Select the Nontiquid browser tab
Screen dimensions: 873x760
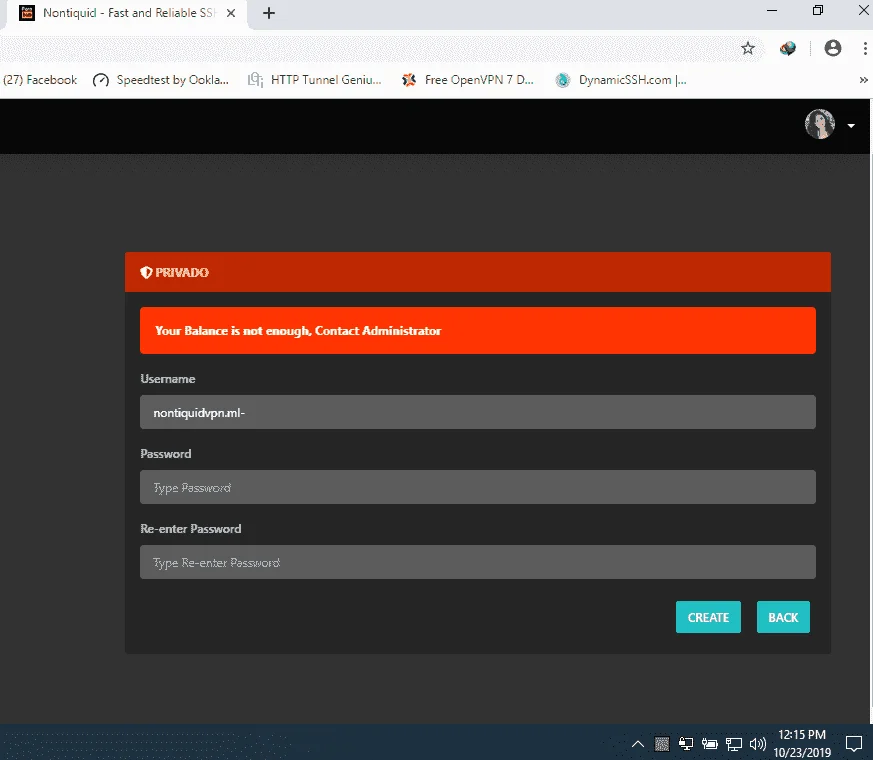point(127,13)
